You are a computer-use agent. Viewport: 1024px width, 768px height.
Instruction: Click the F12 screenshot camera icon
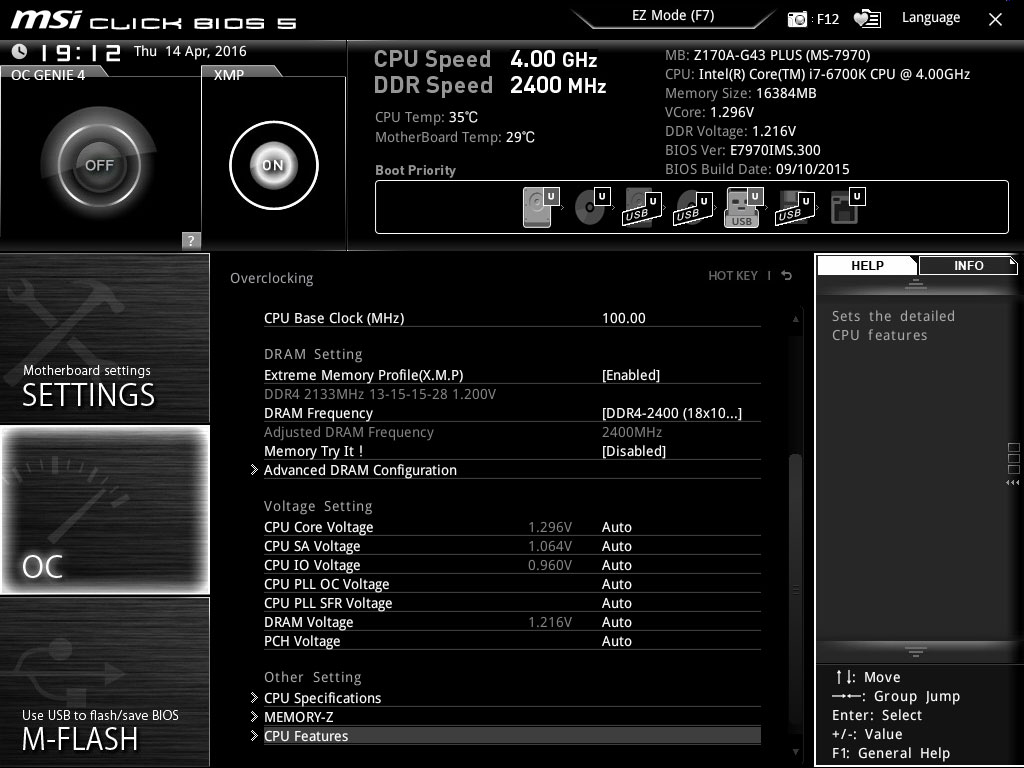click(x=797, y=19)
